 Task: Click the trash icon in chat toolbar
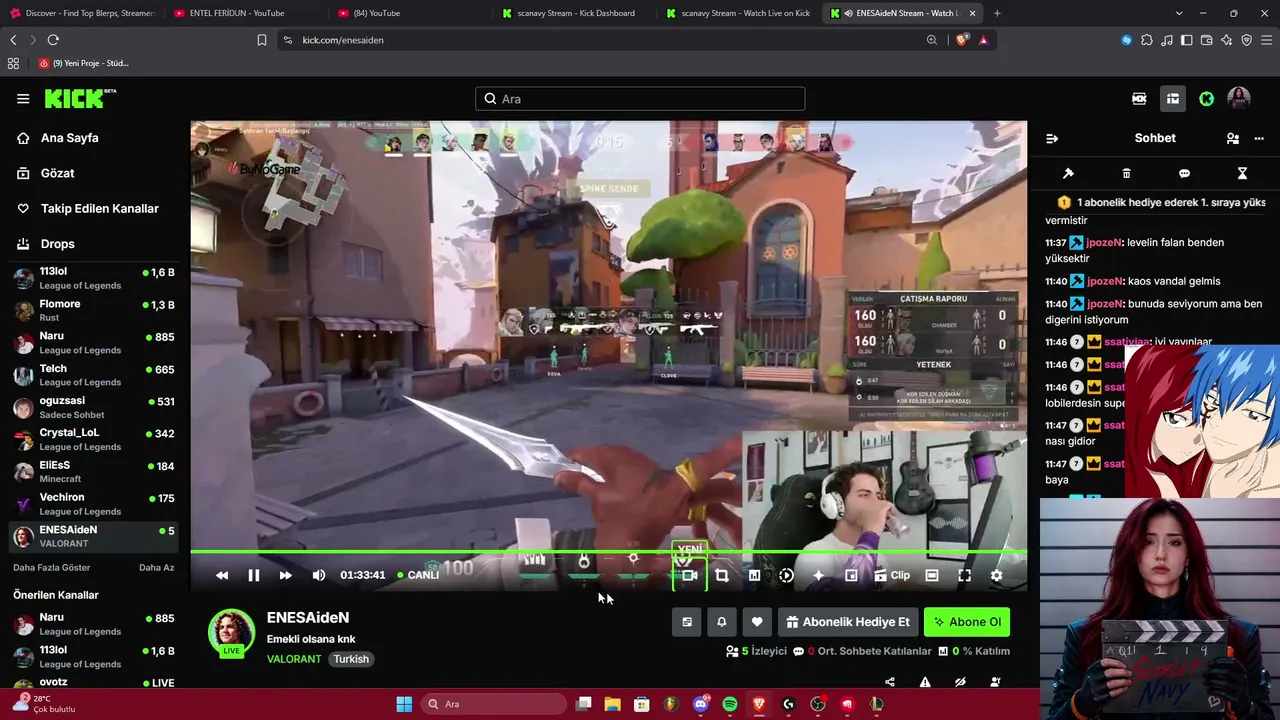coord(1126,173)
